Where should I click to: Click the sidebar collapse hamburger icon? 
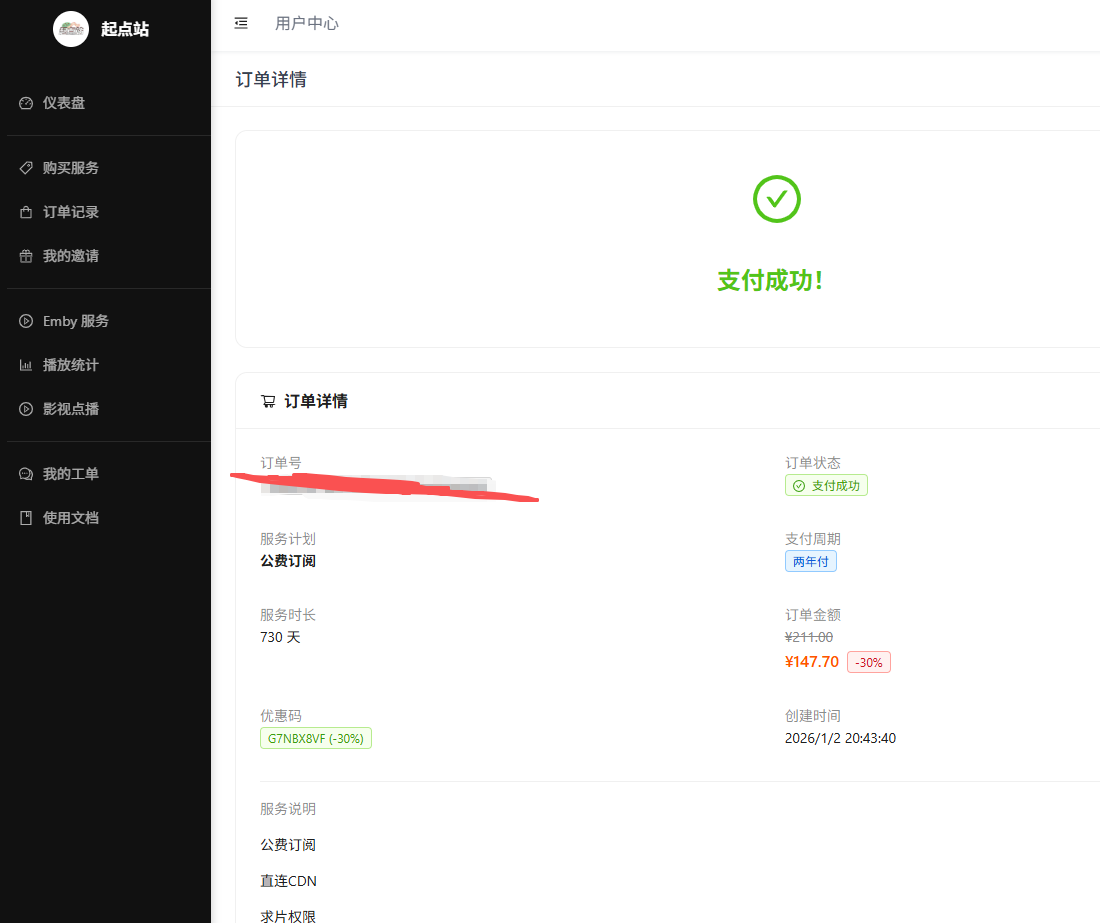point(241,23)
